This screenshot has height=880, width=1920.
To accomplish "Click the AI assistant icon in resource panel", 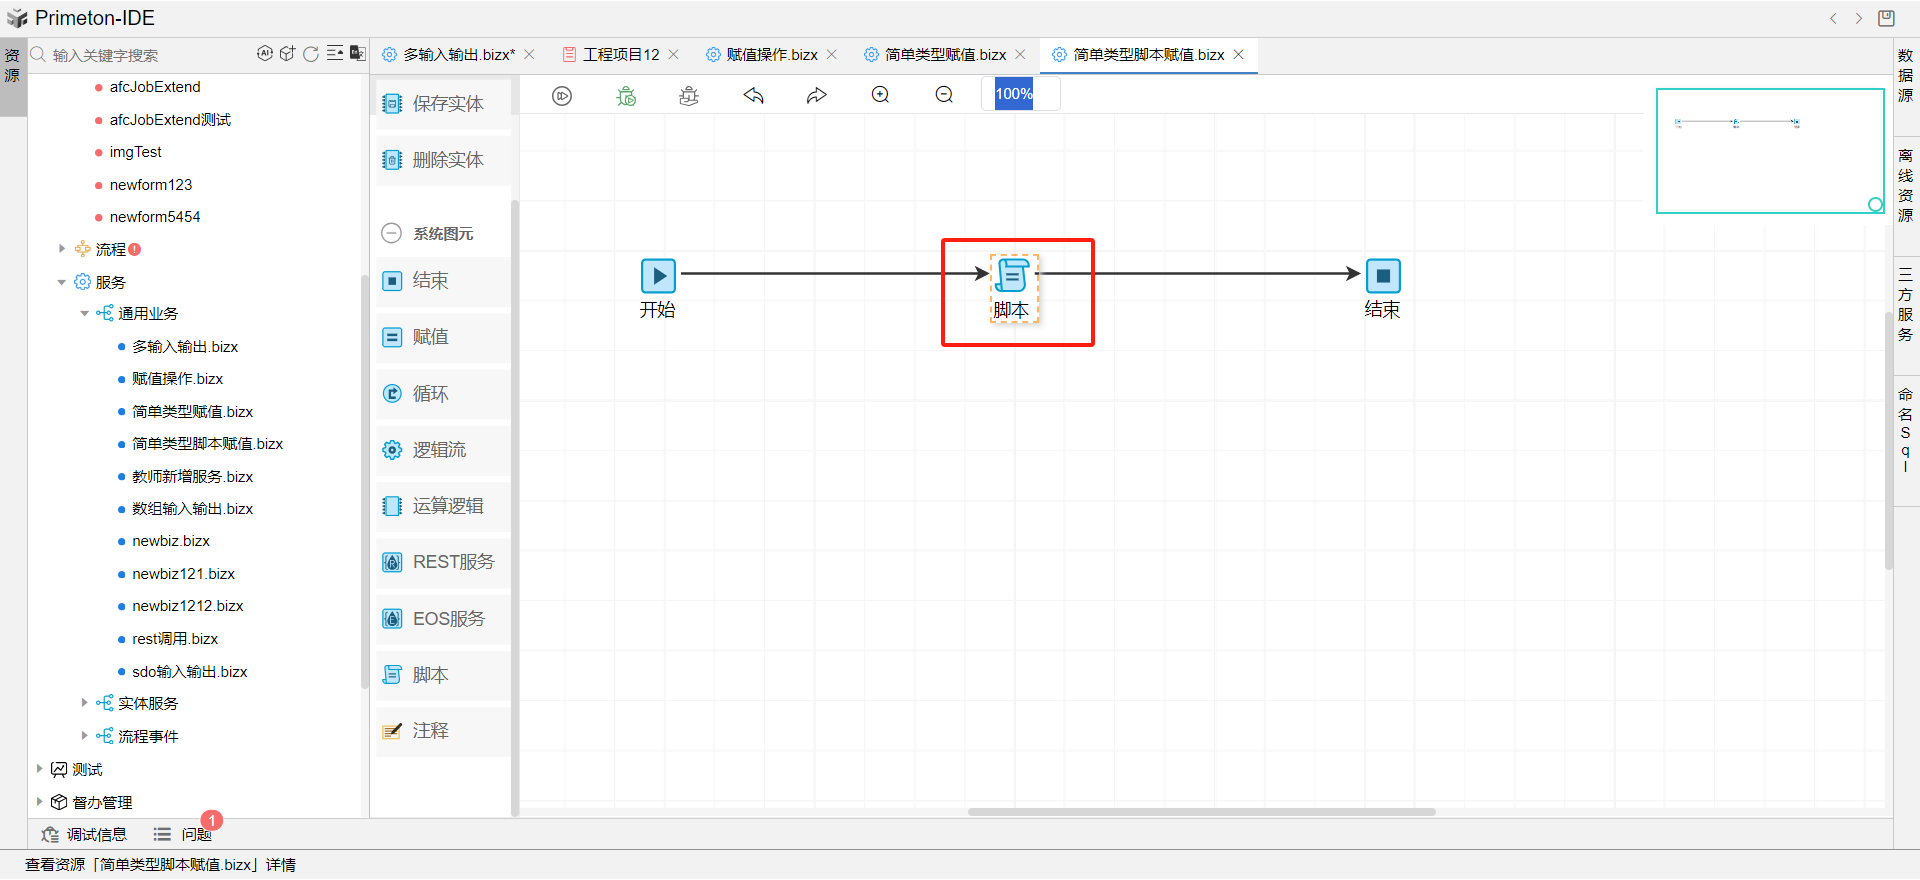I will coord(265,54).
